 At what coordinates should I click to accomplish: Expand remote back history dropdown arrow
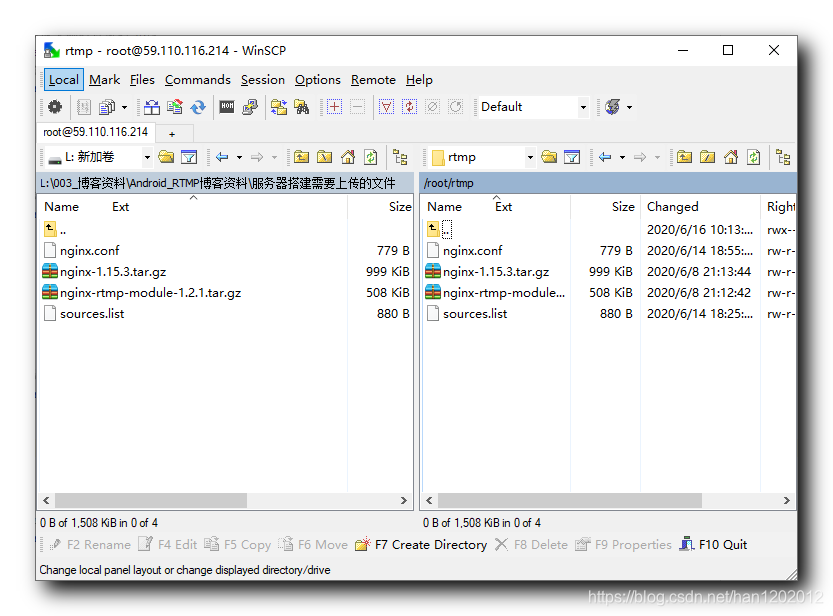pyautogui.click(x=622, y=157)
